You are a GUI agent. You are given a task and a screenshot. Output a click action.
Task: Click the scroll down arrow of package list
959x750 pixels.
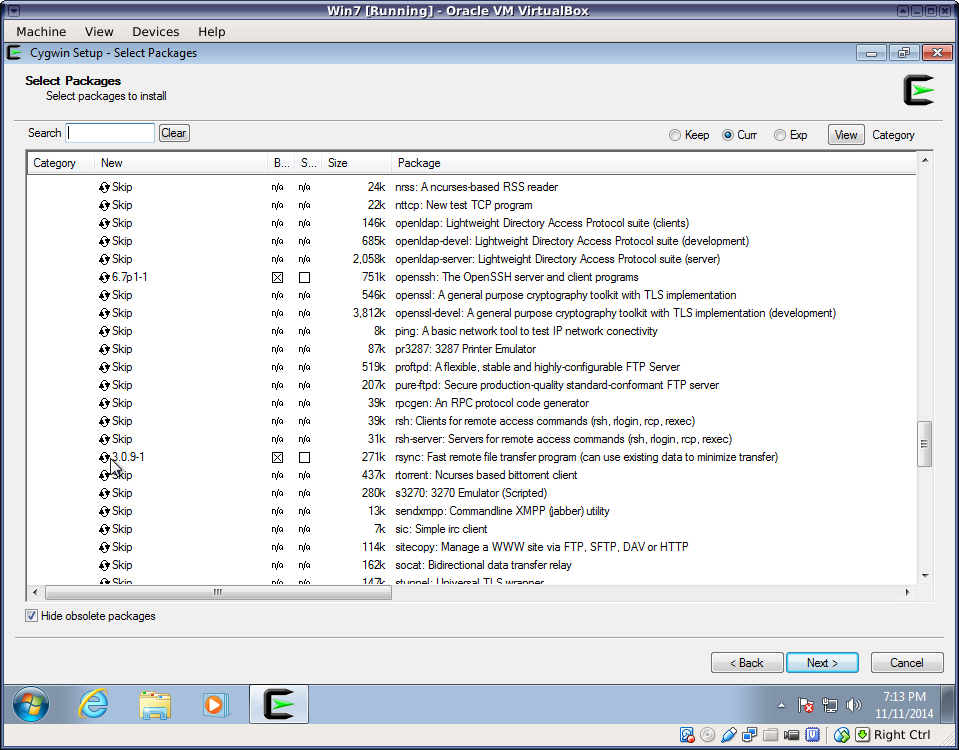(925, 576)
